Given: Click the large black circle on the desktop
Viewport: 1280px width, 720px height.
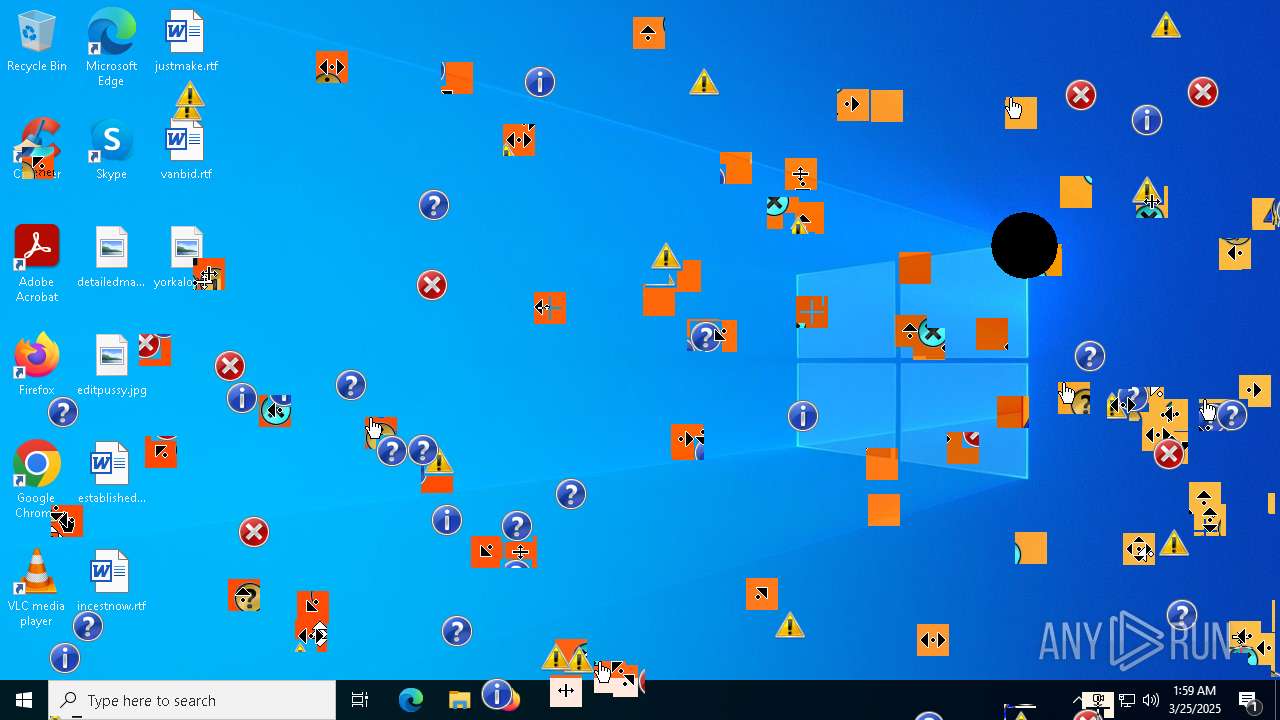Looking at the screenshot, I should point(1024,245).
